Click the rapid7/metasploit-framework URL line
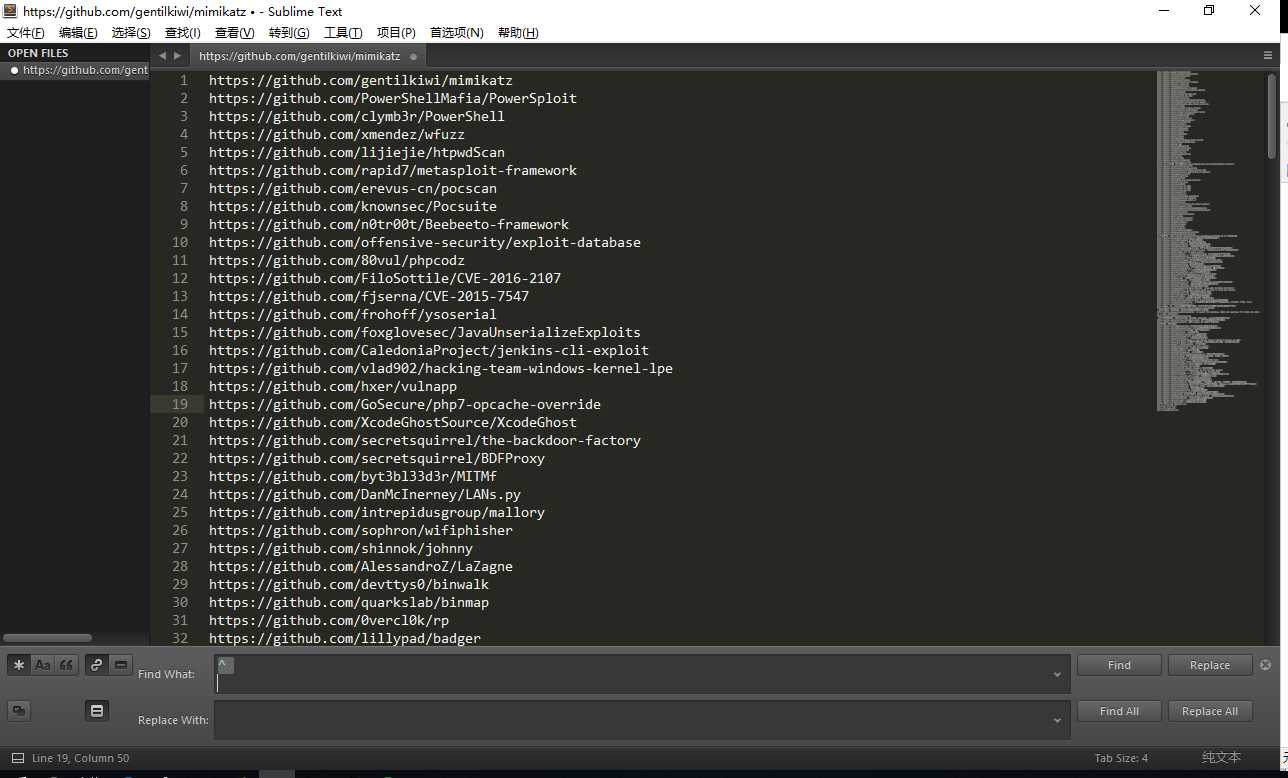 [393, 170]
